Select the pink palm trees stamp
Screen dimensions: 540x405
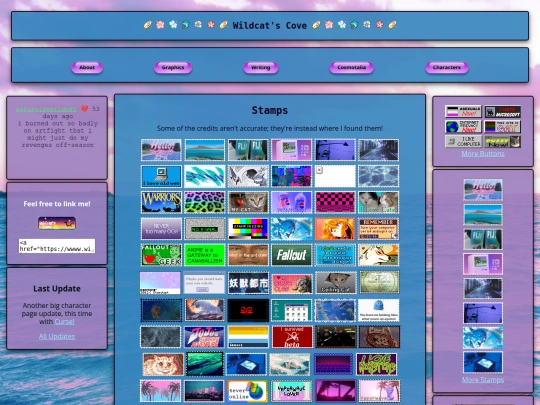click(x=160, y=391)
